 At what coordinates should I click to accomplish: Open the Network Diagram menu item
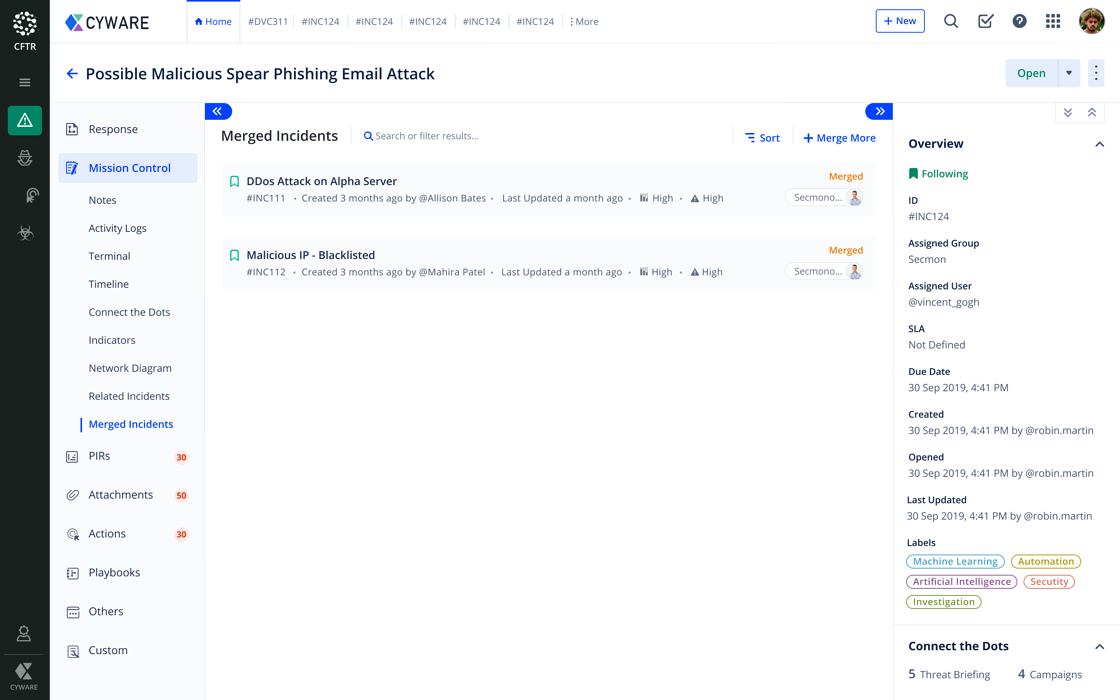click(x=130, y=368)
